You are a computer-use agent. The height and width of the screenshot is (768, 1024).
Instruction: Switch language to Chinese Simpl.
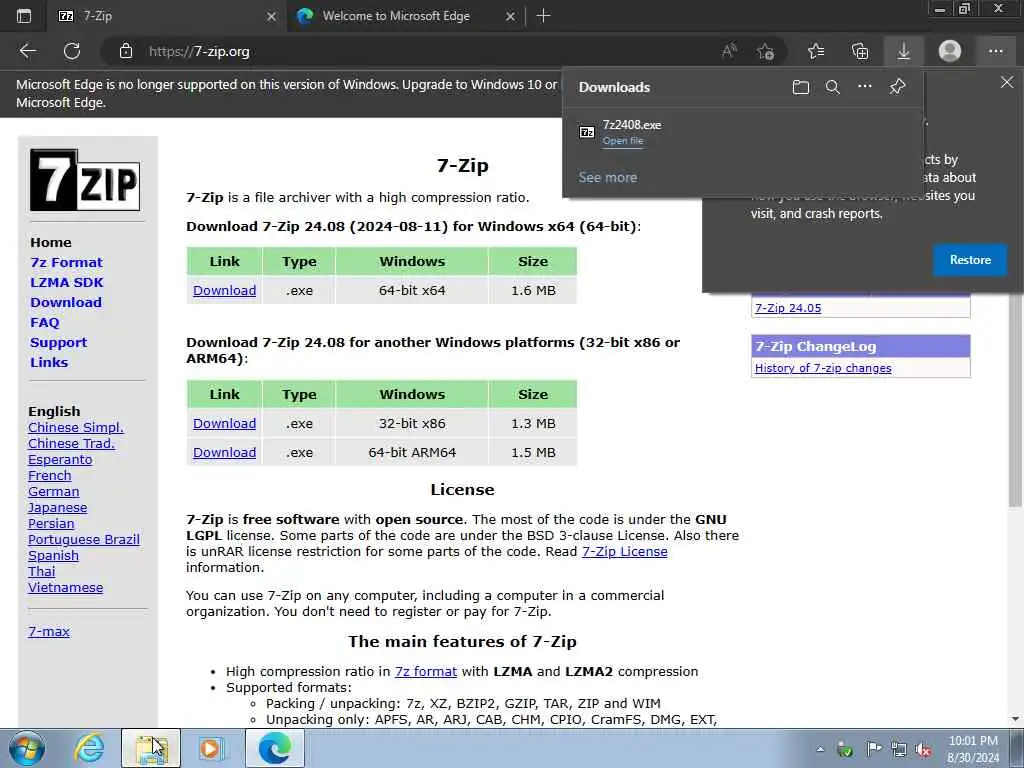click(76, 427)
